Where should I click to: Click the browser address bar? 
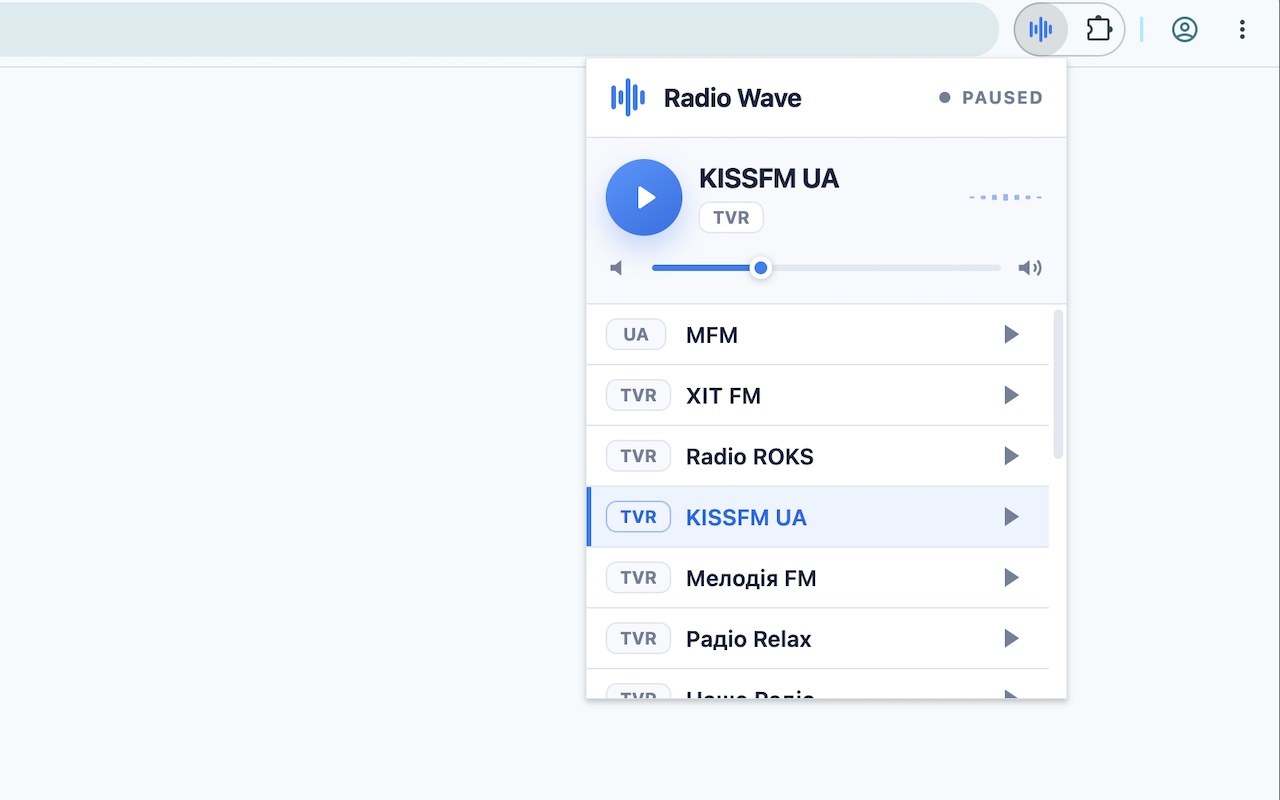499,29
